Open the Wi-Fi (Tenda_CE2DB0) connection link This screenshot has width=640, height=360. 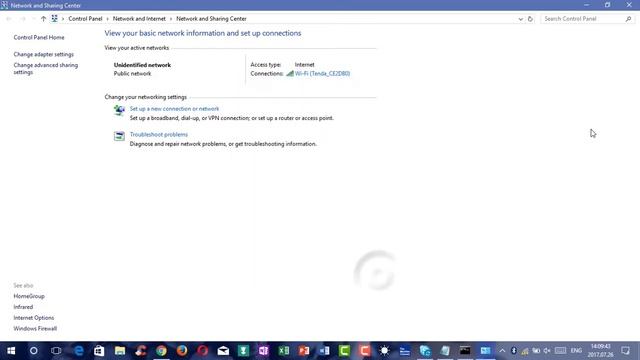(x=322, y=73)
